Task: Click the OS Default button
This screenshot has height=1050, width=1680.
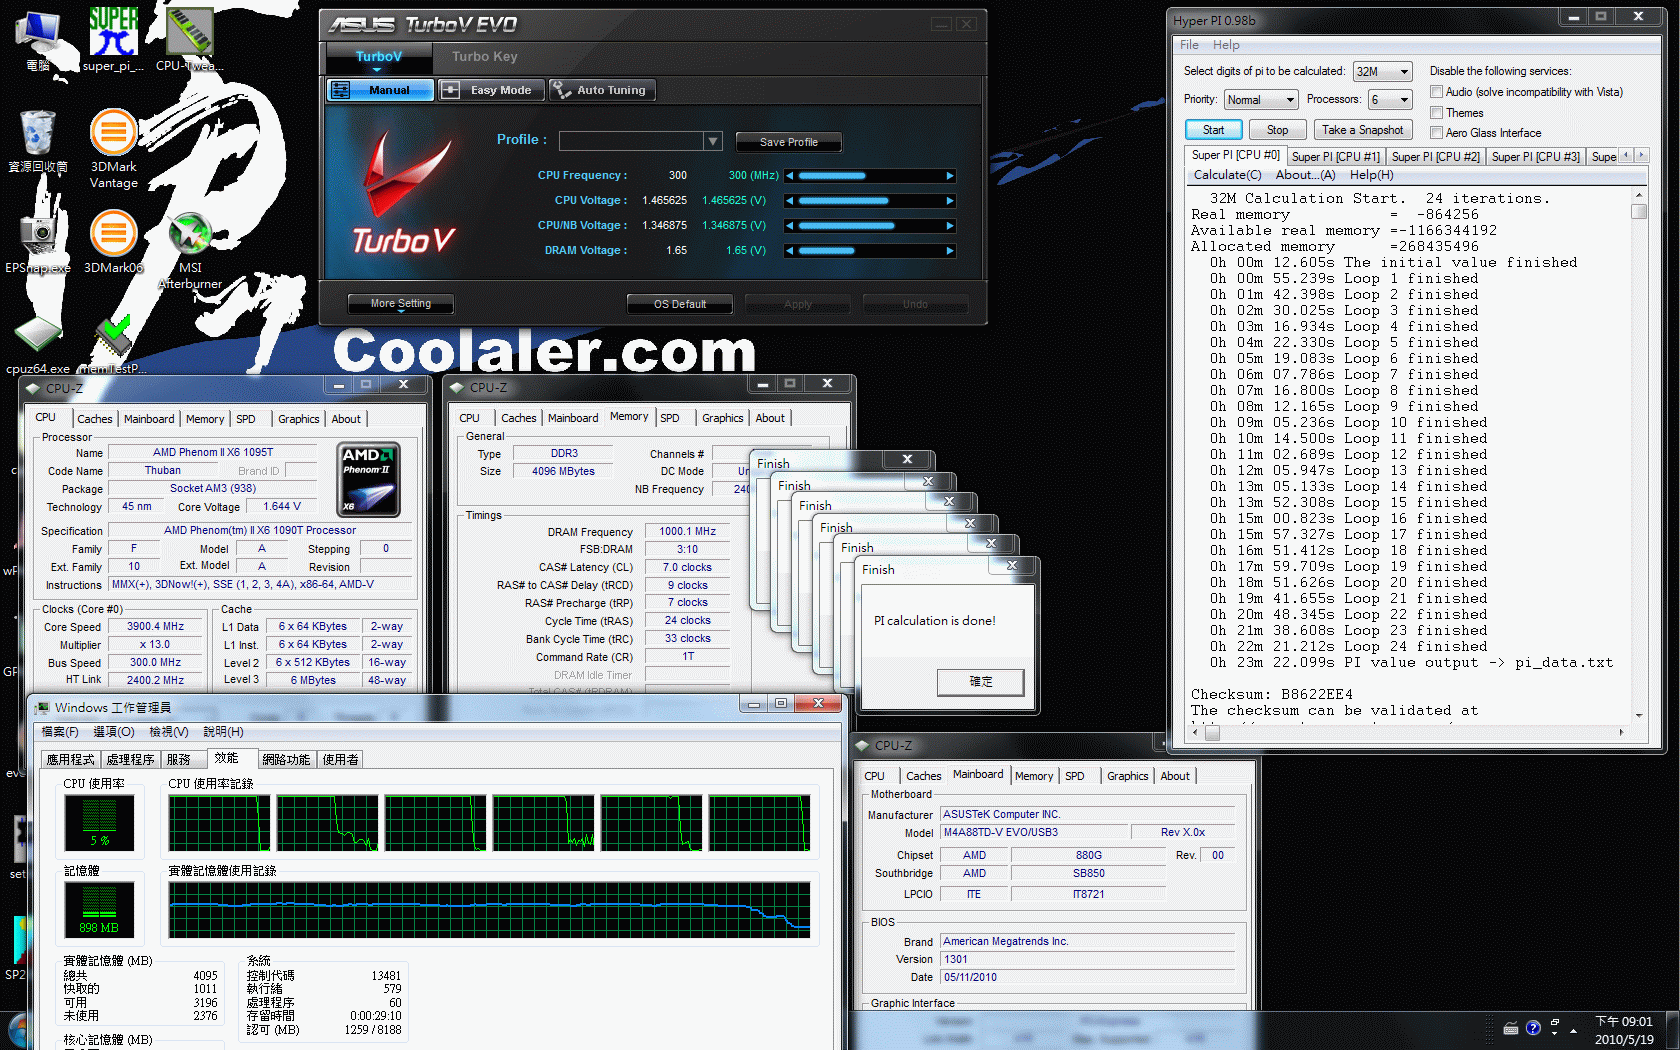Action: point(679,304)
